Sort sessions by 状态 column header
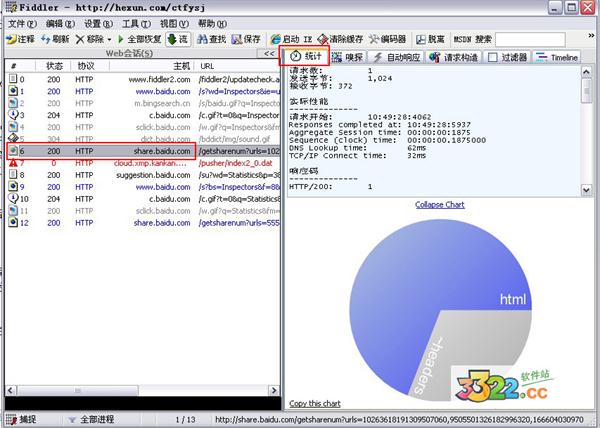The height and width of the screenshot is (428, 600). coord(54,66)
